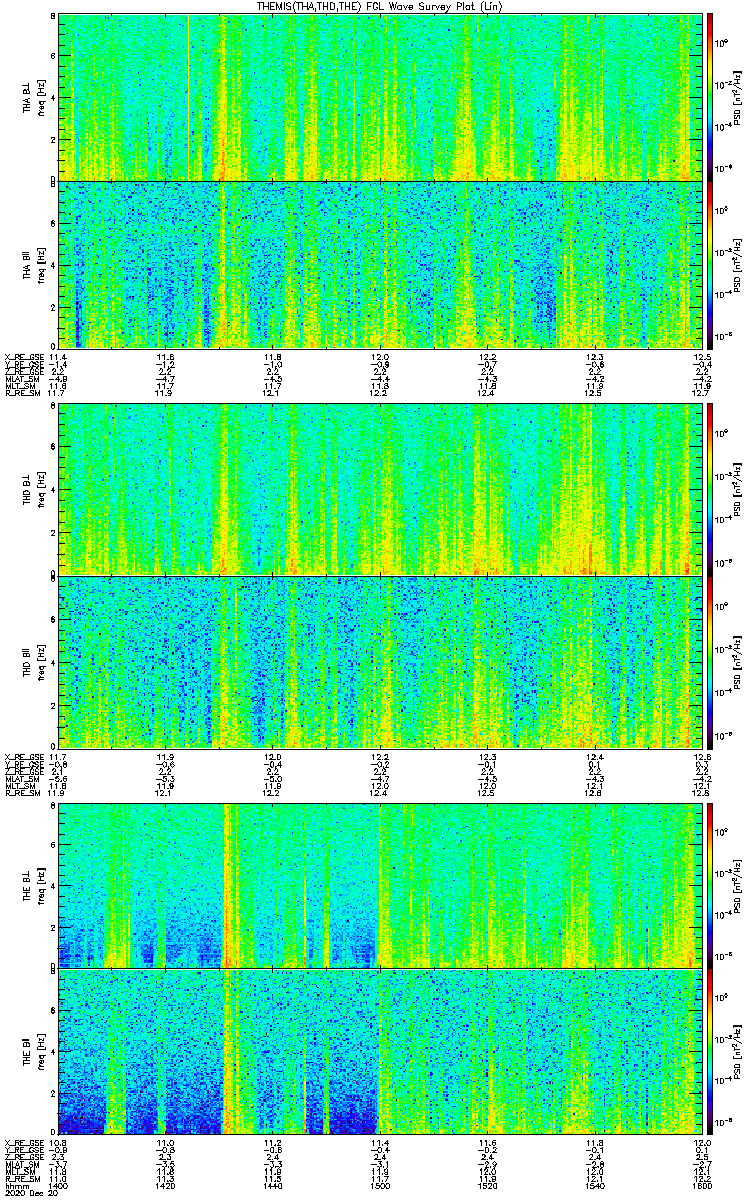This screenshot has width=750, height=1200.
Task: Click the PSD [nT²/Hz] label of THE B∥ colorbar
Action: (x=739, y=1052)
